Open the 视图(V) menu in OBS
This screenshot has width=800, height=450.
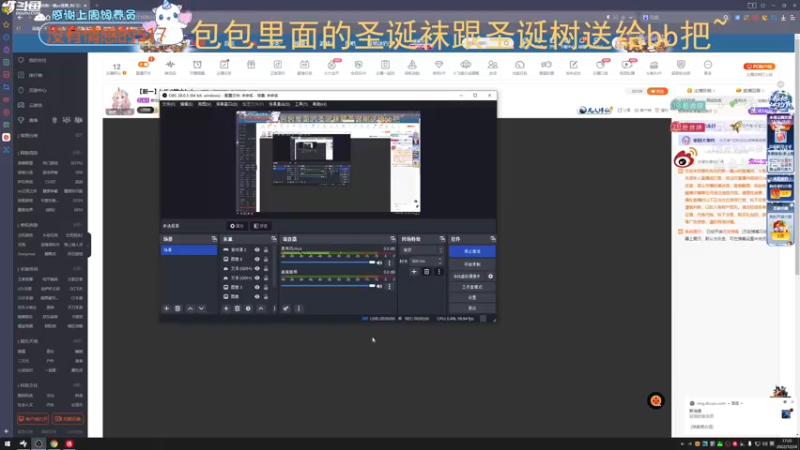click(204, 104)
